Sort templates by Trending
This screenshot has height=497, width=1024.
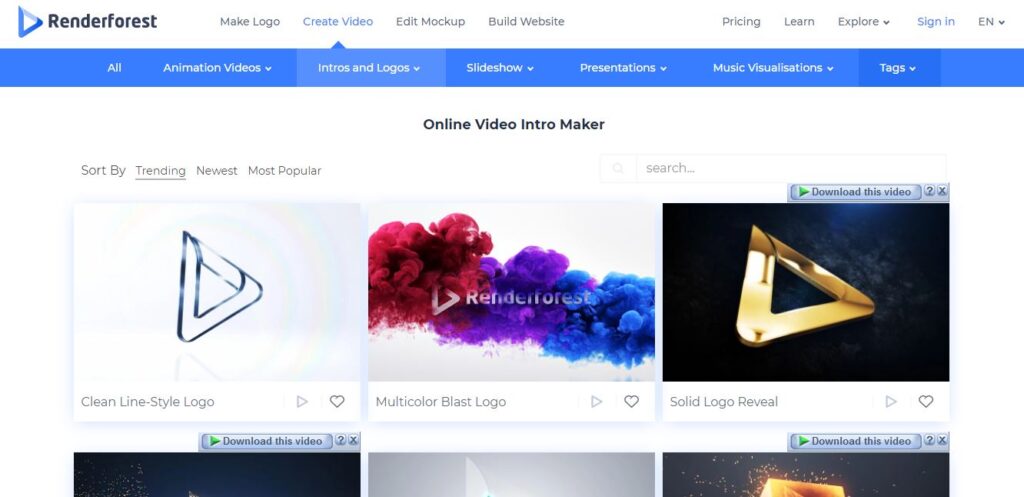tap(161, 170)
